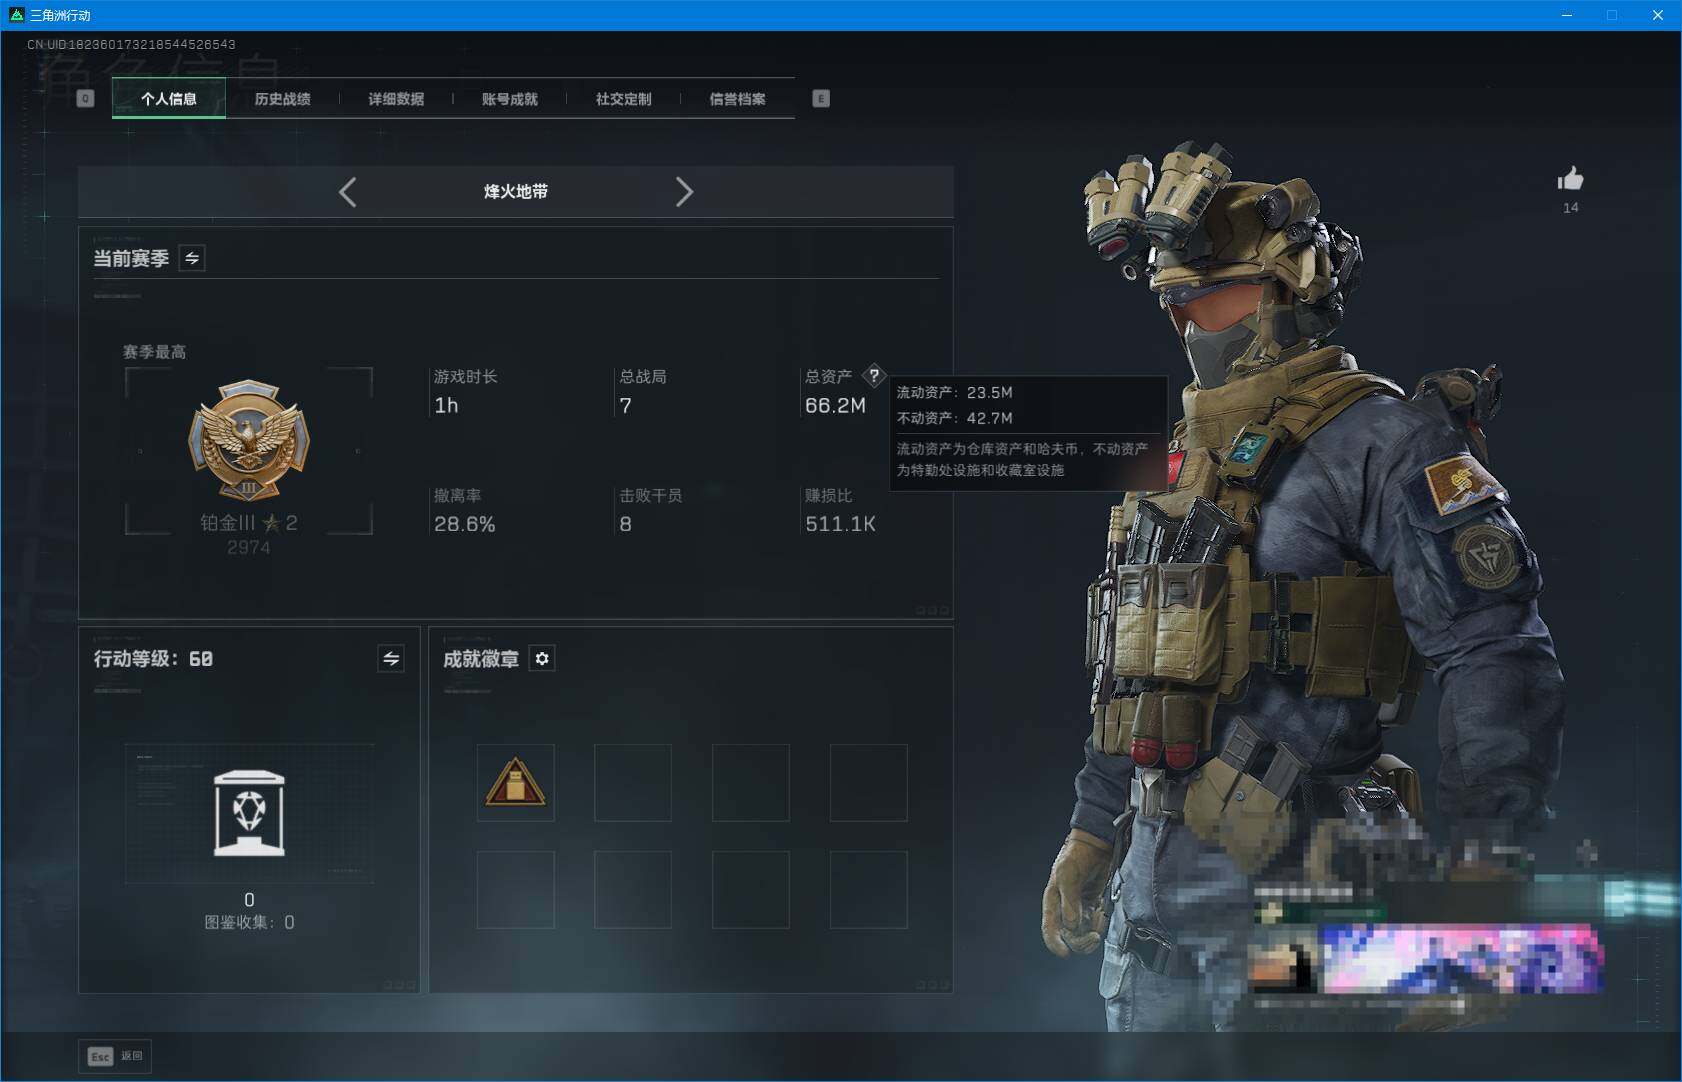The height and width of the screenshot is (1082, 1682).
Task: Go to previous mode with left arrow
Action: (348, 191)
